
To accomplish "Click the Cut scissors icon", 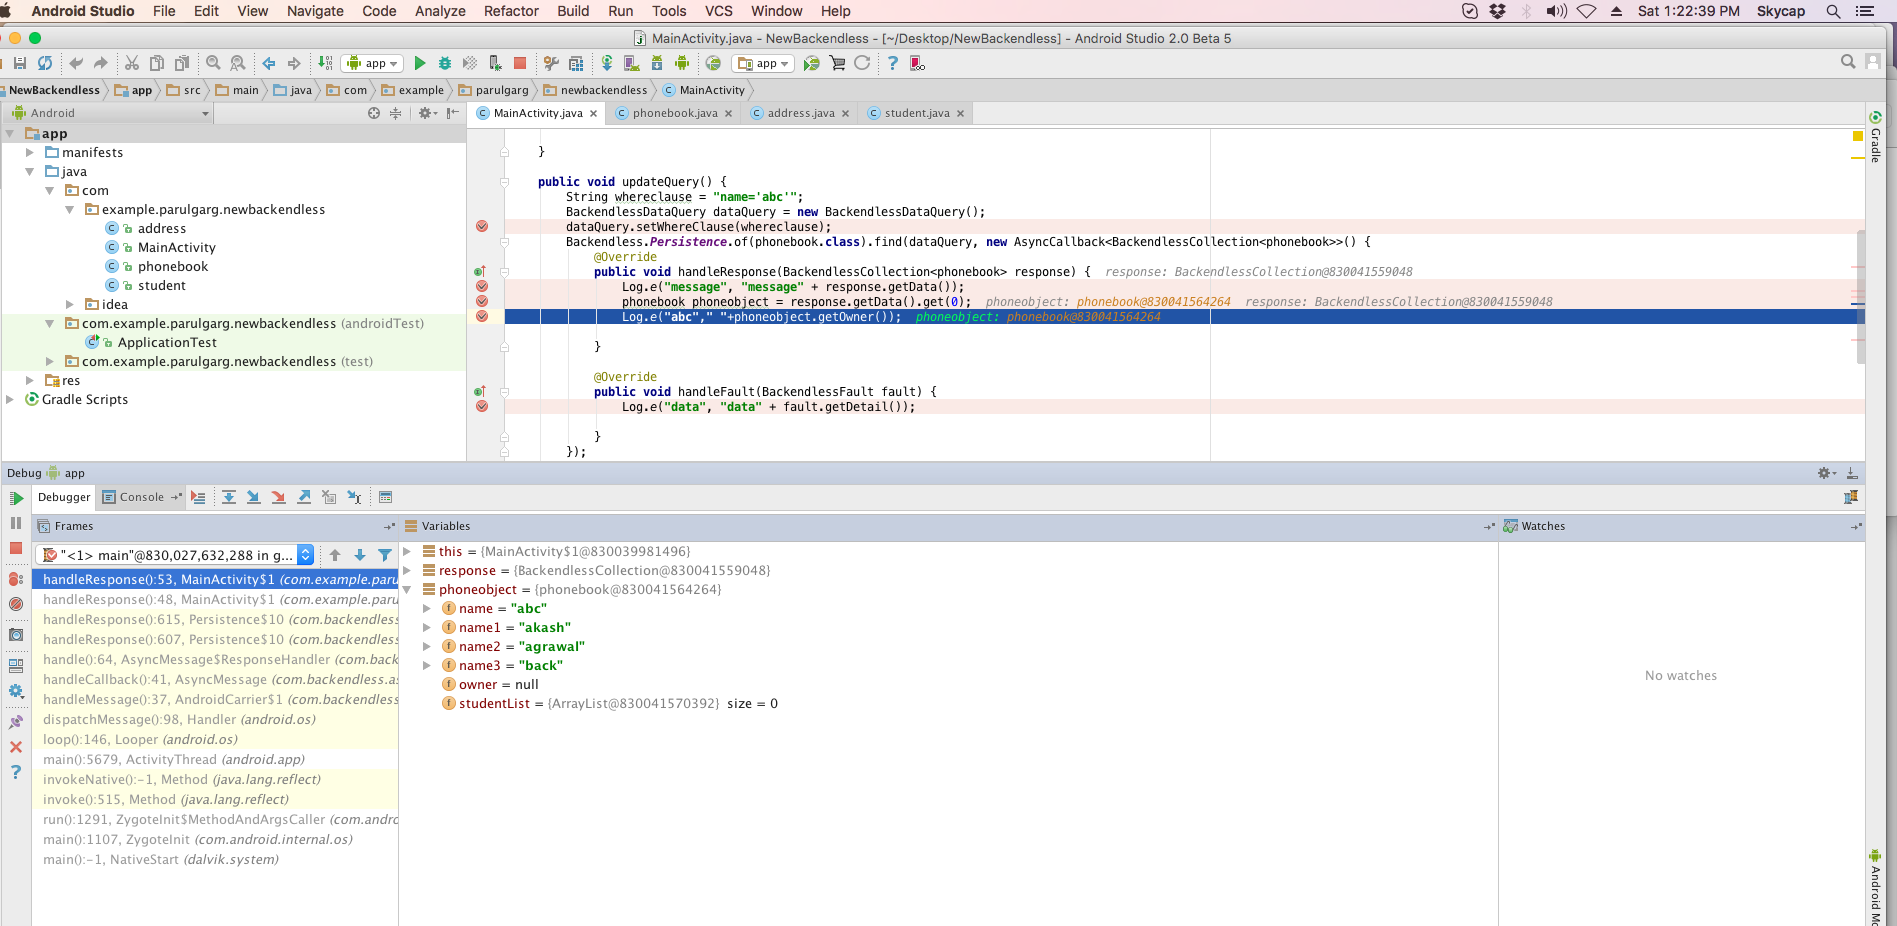I will point(132,63).
